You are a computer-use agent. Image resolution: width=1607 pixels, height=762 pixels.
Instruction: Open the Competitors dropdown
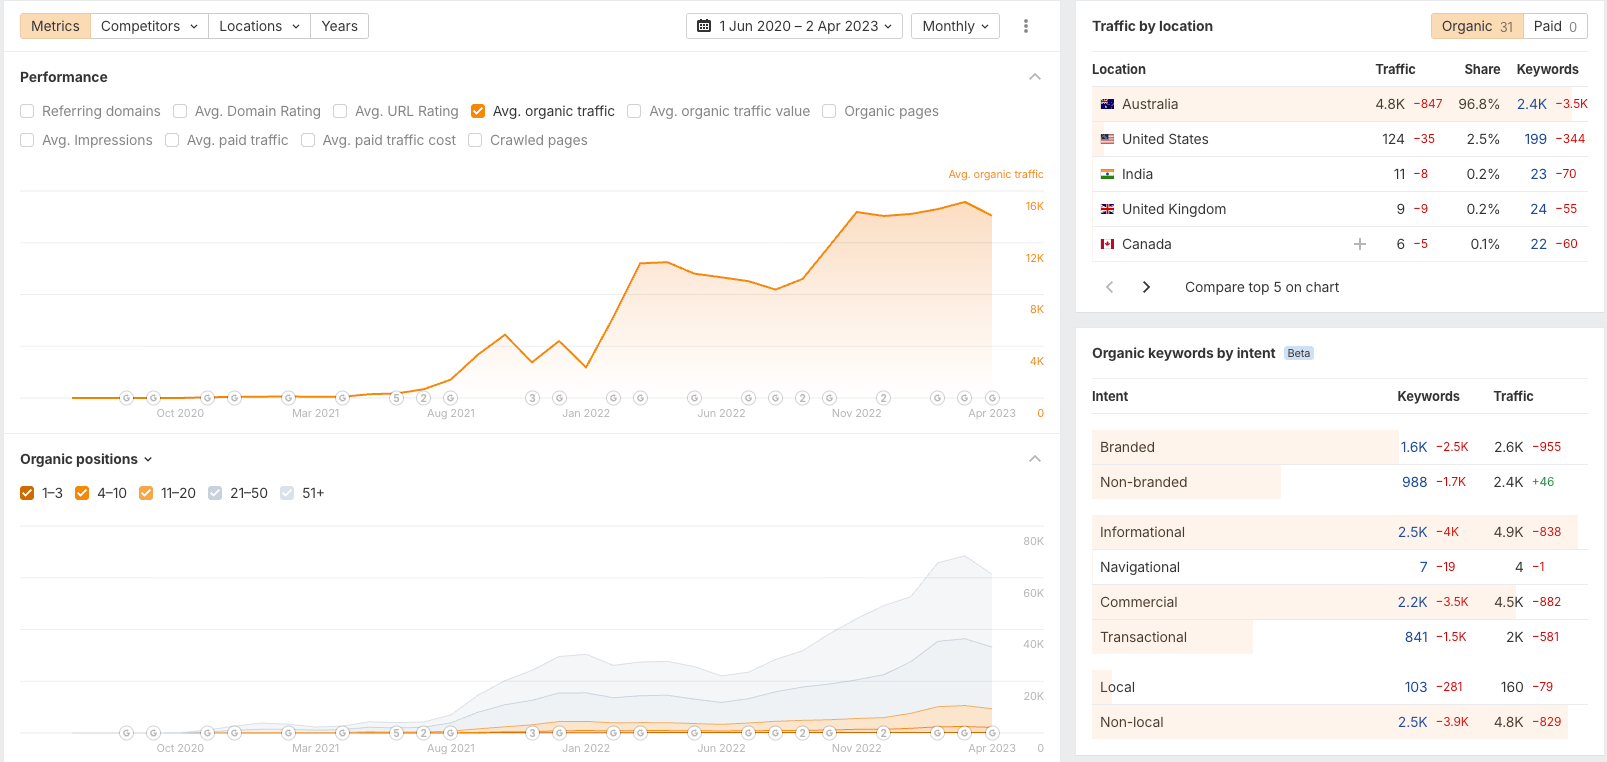pyautogui.click(x=149, y=26)
